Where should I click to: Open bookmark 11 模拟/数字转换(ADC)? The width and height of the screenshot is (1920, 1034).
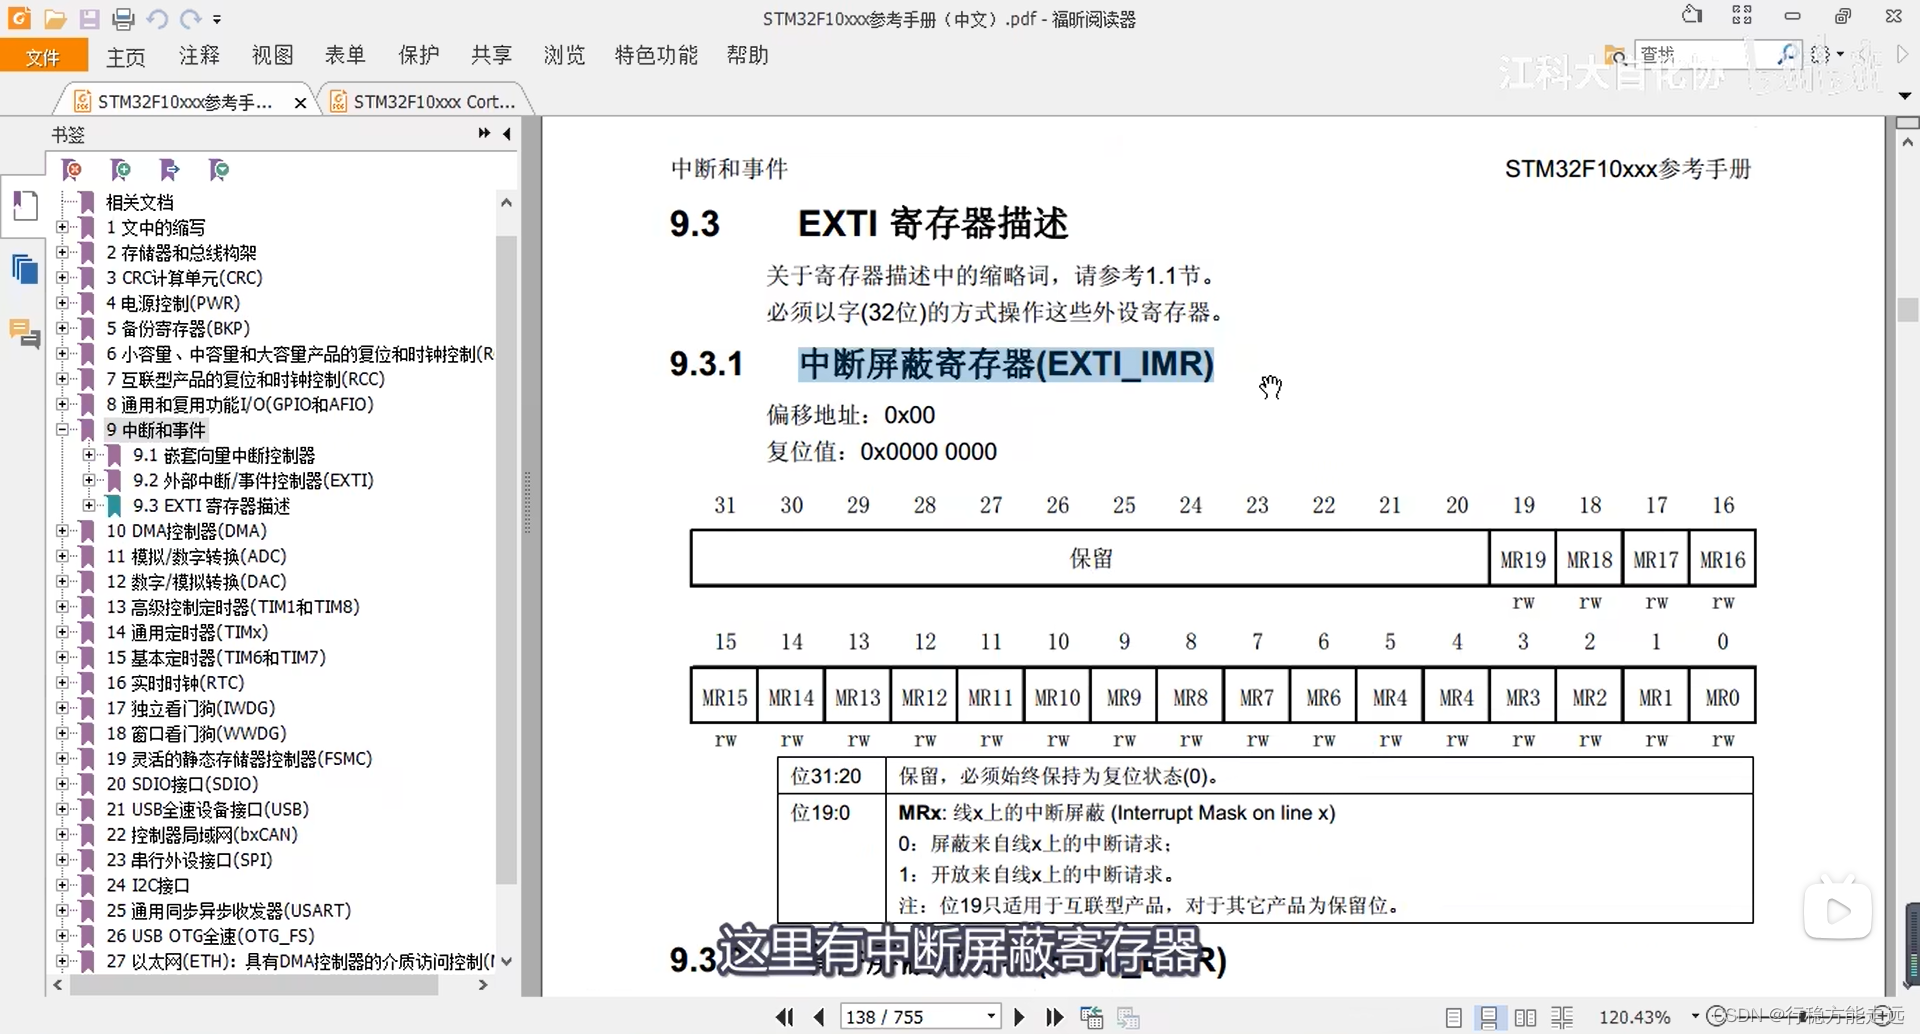pos(196,556)
